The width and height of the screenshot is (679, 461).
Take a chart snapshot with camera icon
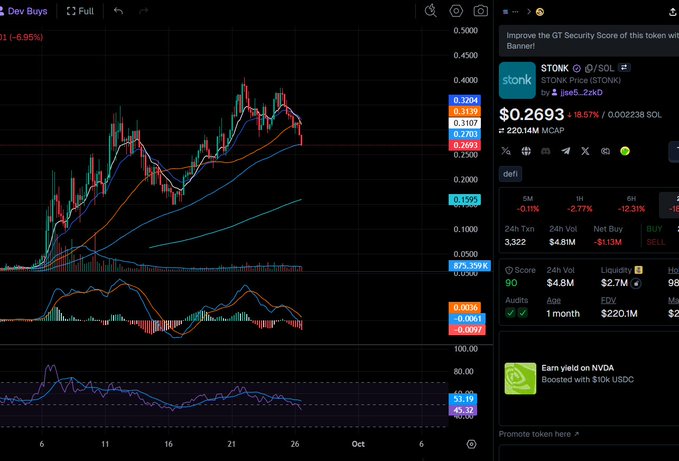tap(481, 10)
